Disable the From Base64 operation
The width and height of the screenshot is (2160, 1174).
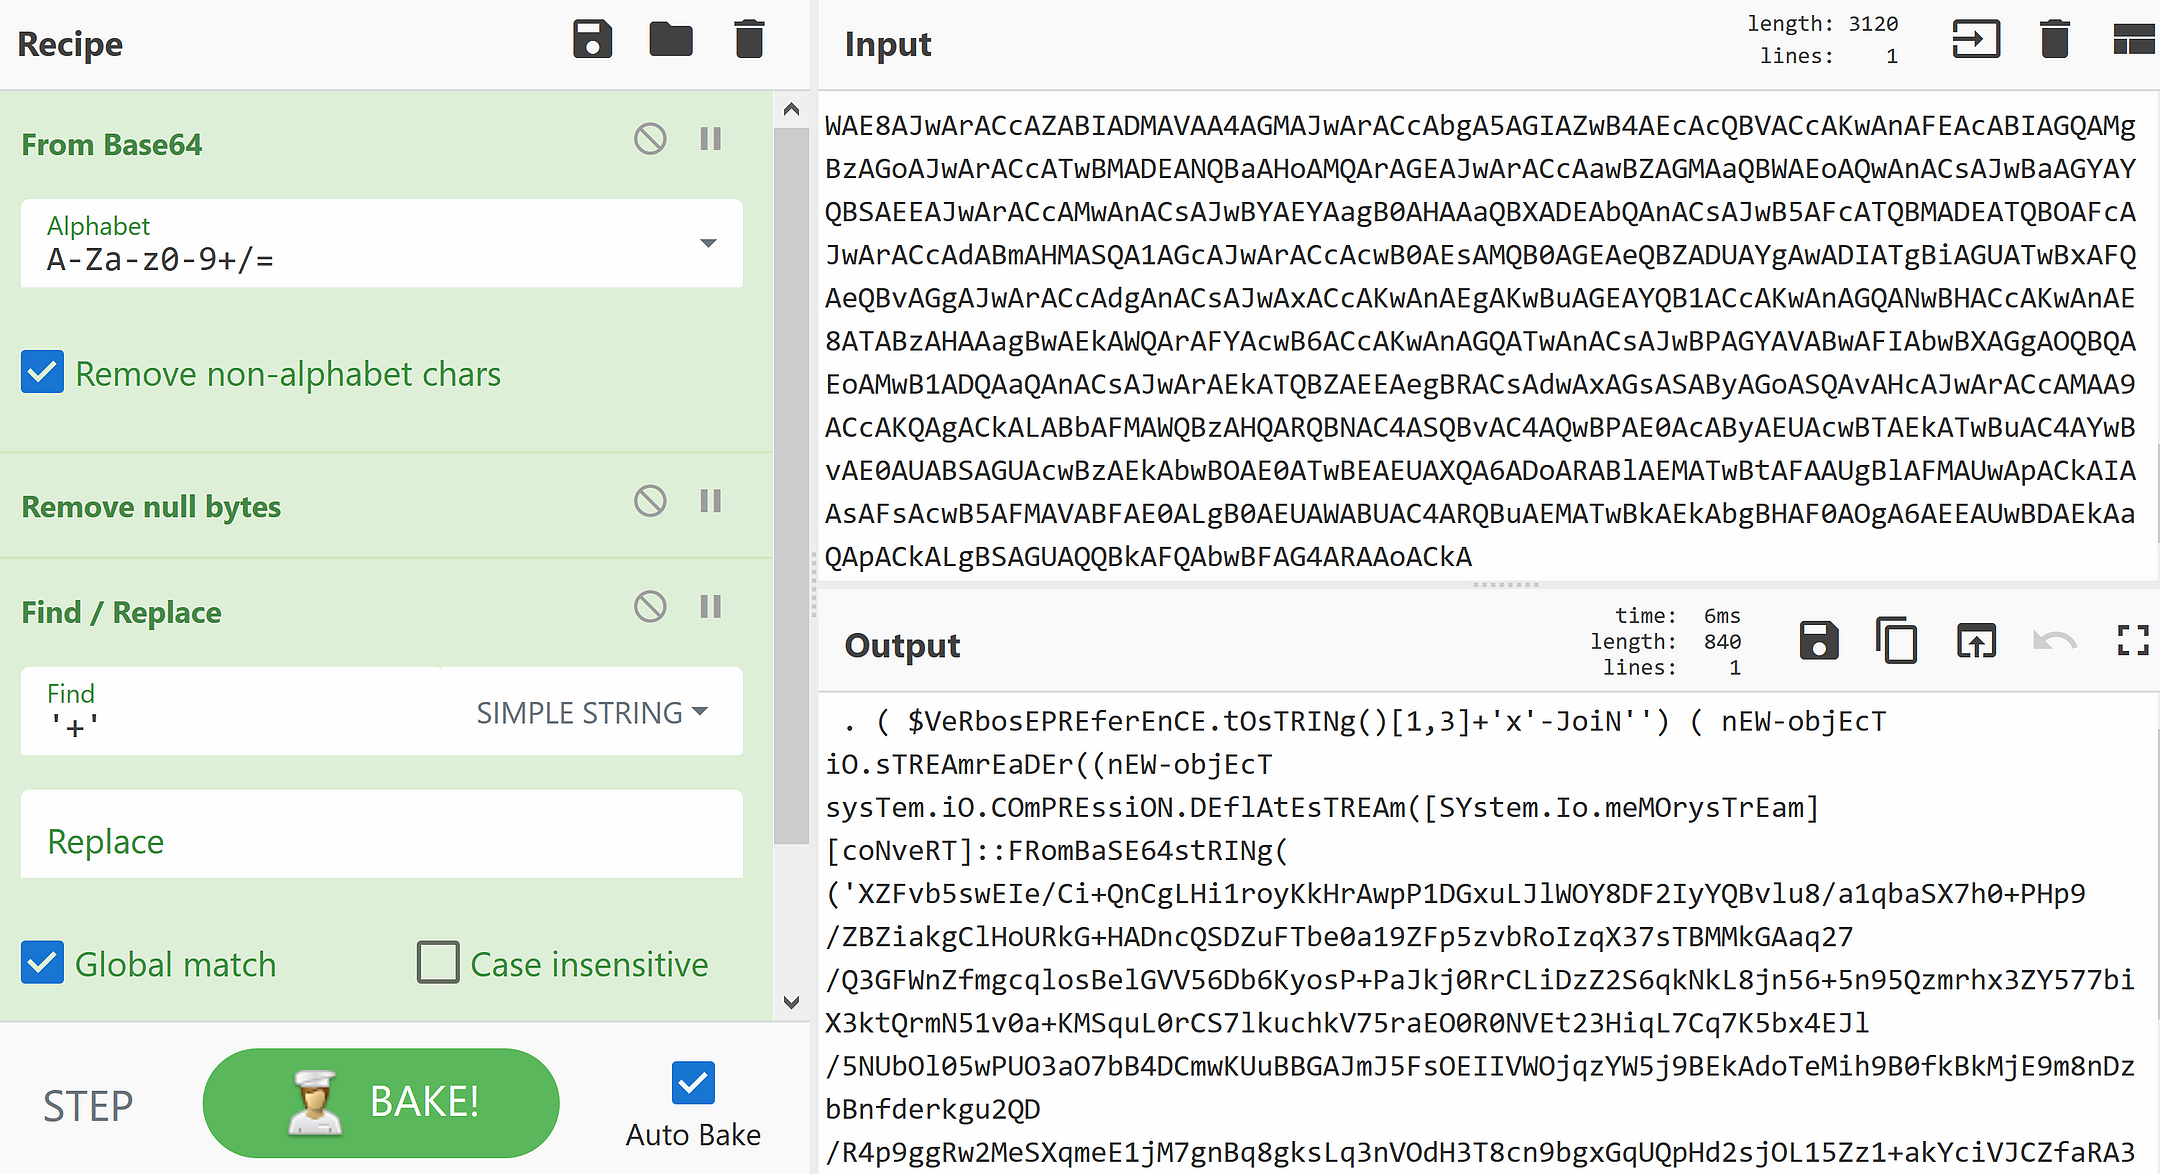tap(650, 139)
